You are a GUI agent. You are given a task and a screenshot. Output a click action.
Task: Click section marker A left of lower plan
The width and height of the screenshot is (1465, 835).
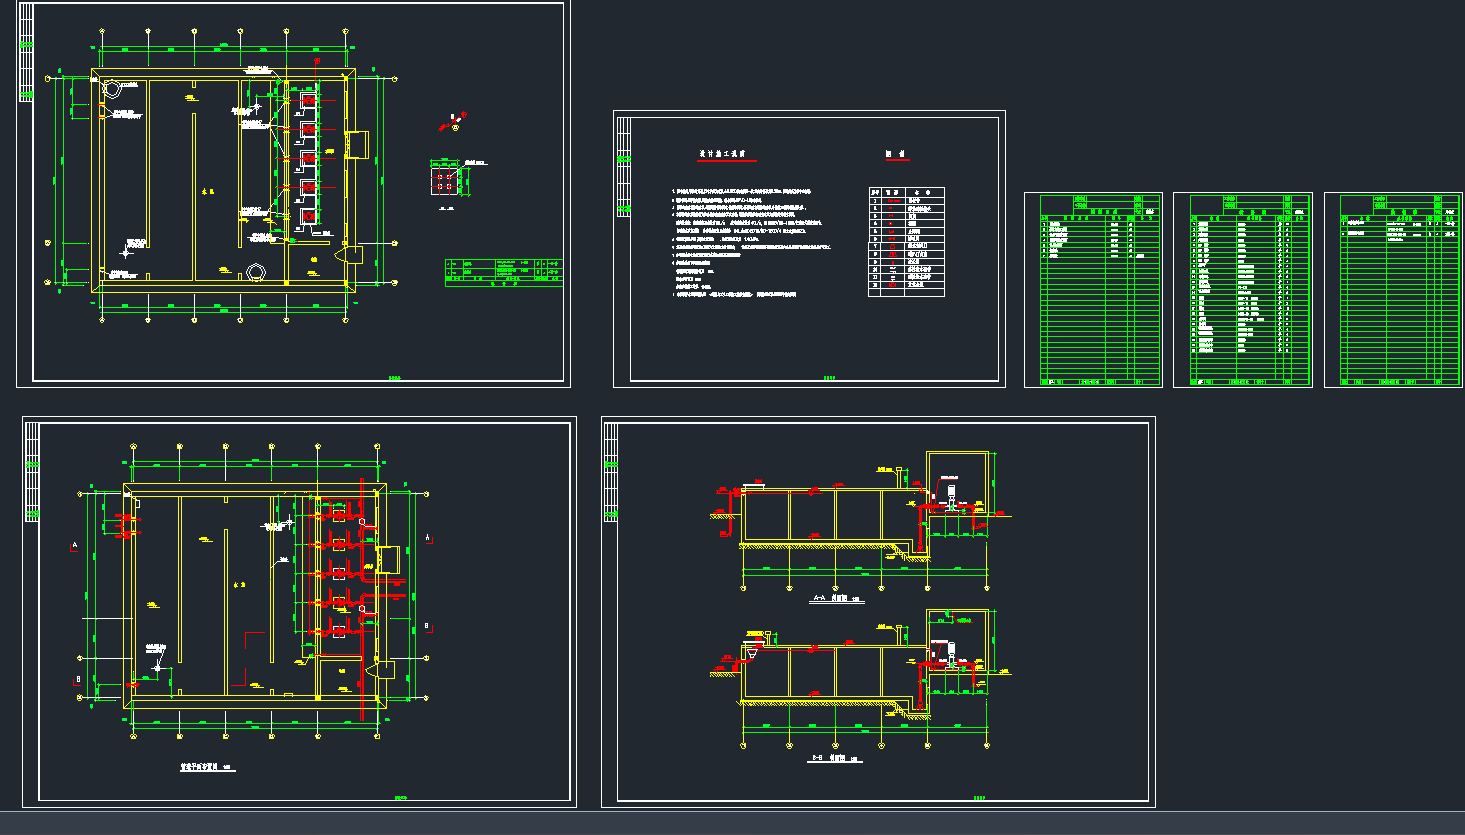[74, 546]
